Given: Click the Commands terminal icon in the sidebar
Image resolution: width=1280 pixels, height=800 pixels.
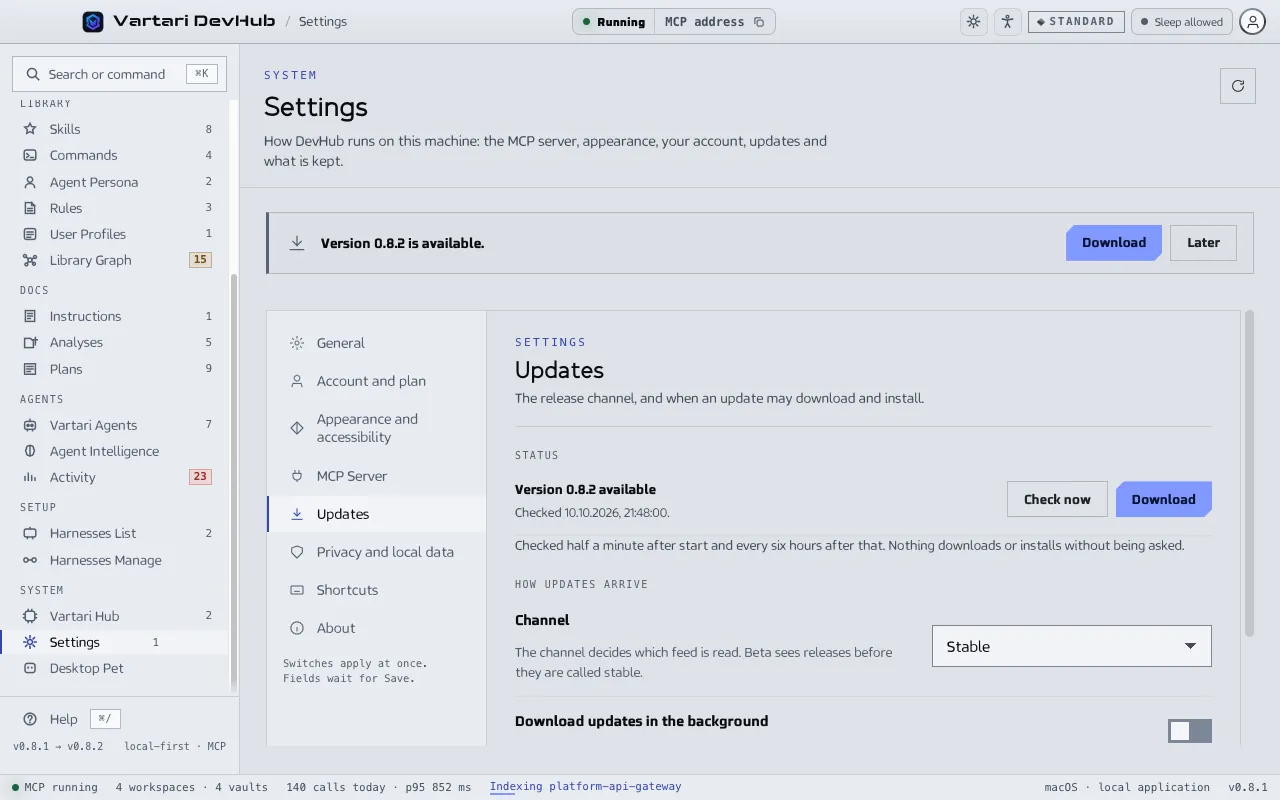Looking at the screenshot, I should (x=30, y=155).
